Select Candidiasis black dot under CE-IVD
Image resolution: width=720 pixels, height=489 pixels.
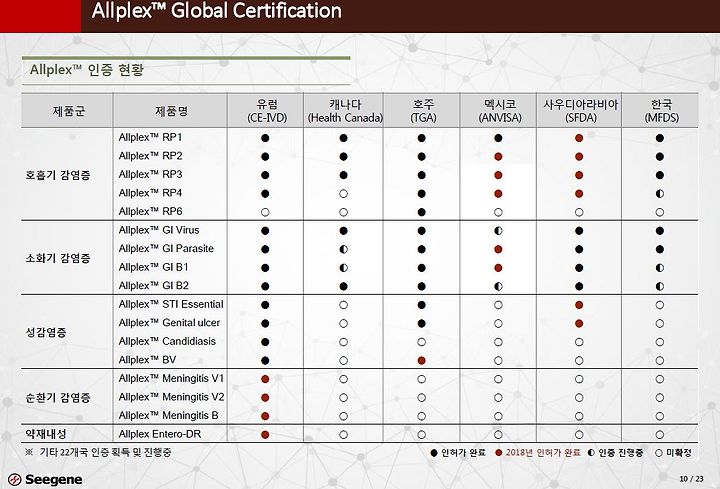click(265, 342)
